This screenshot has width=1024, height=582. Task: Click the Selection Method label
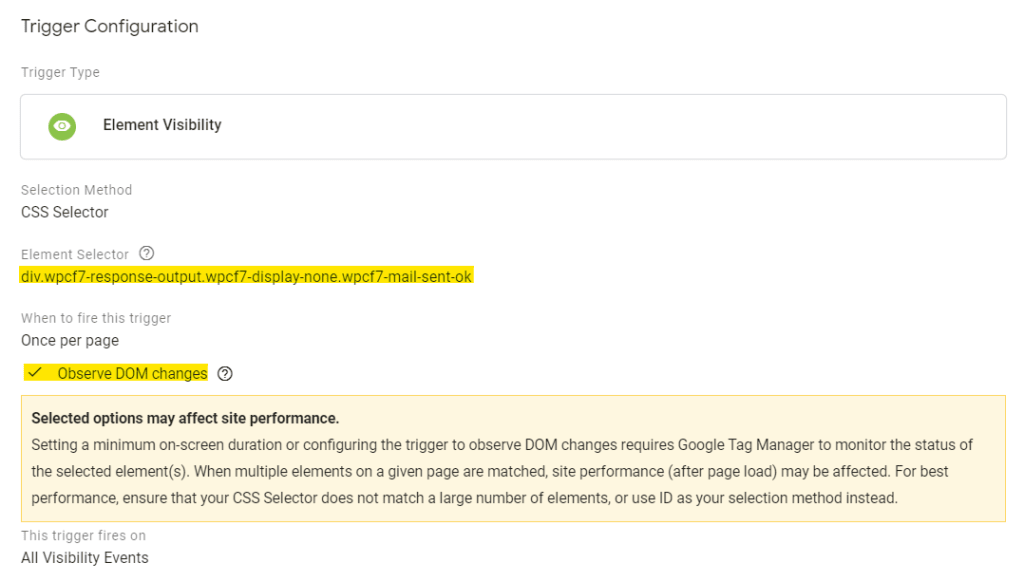coord(76,190)
